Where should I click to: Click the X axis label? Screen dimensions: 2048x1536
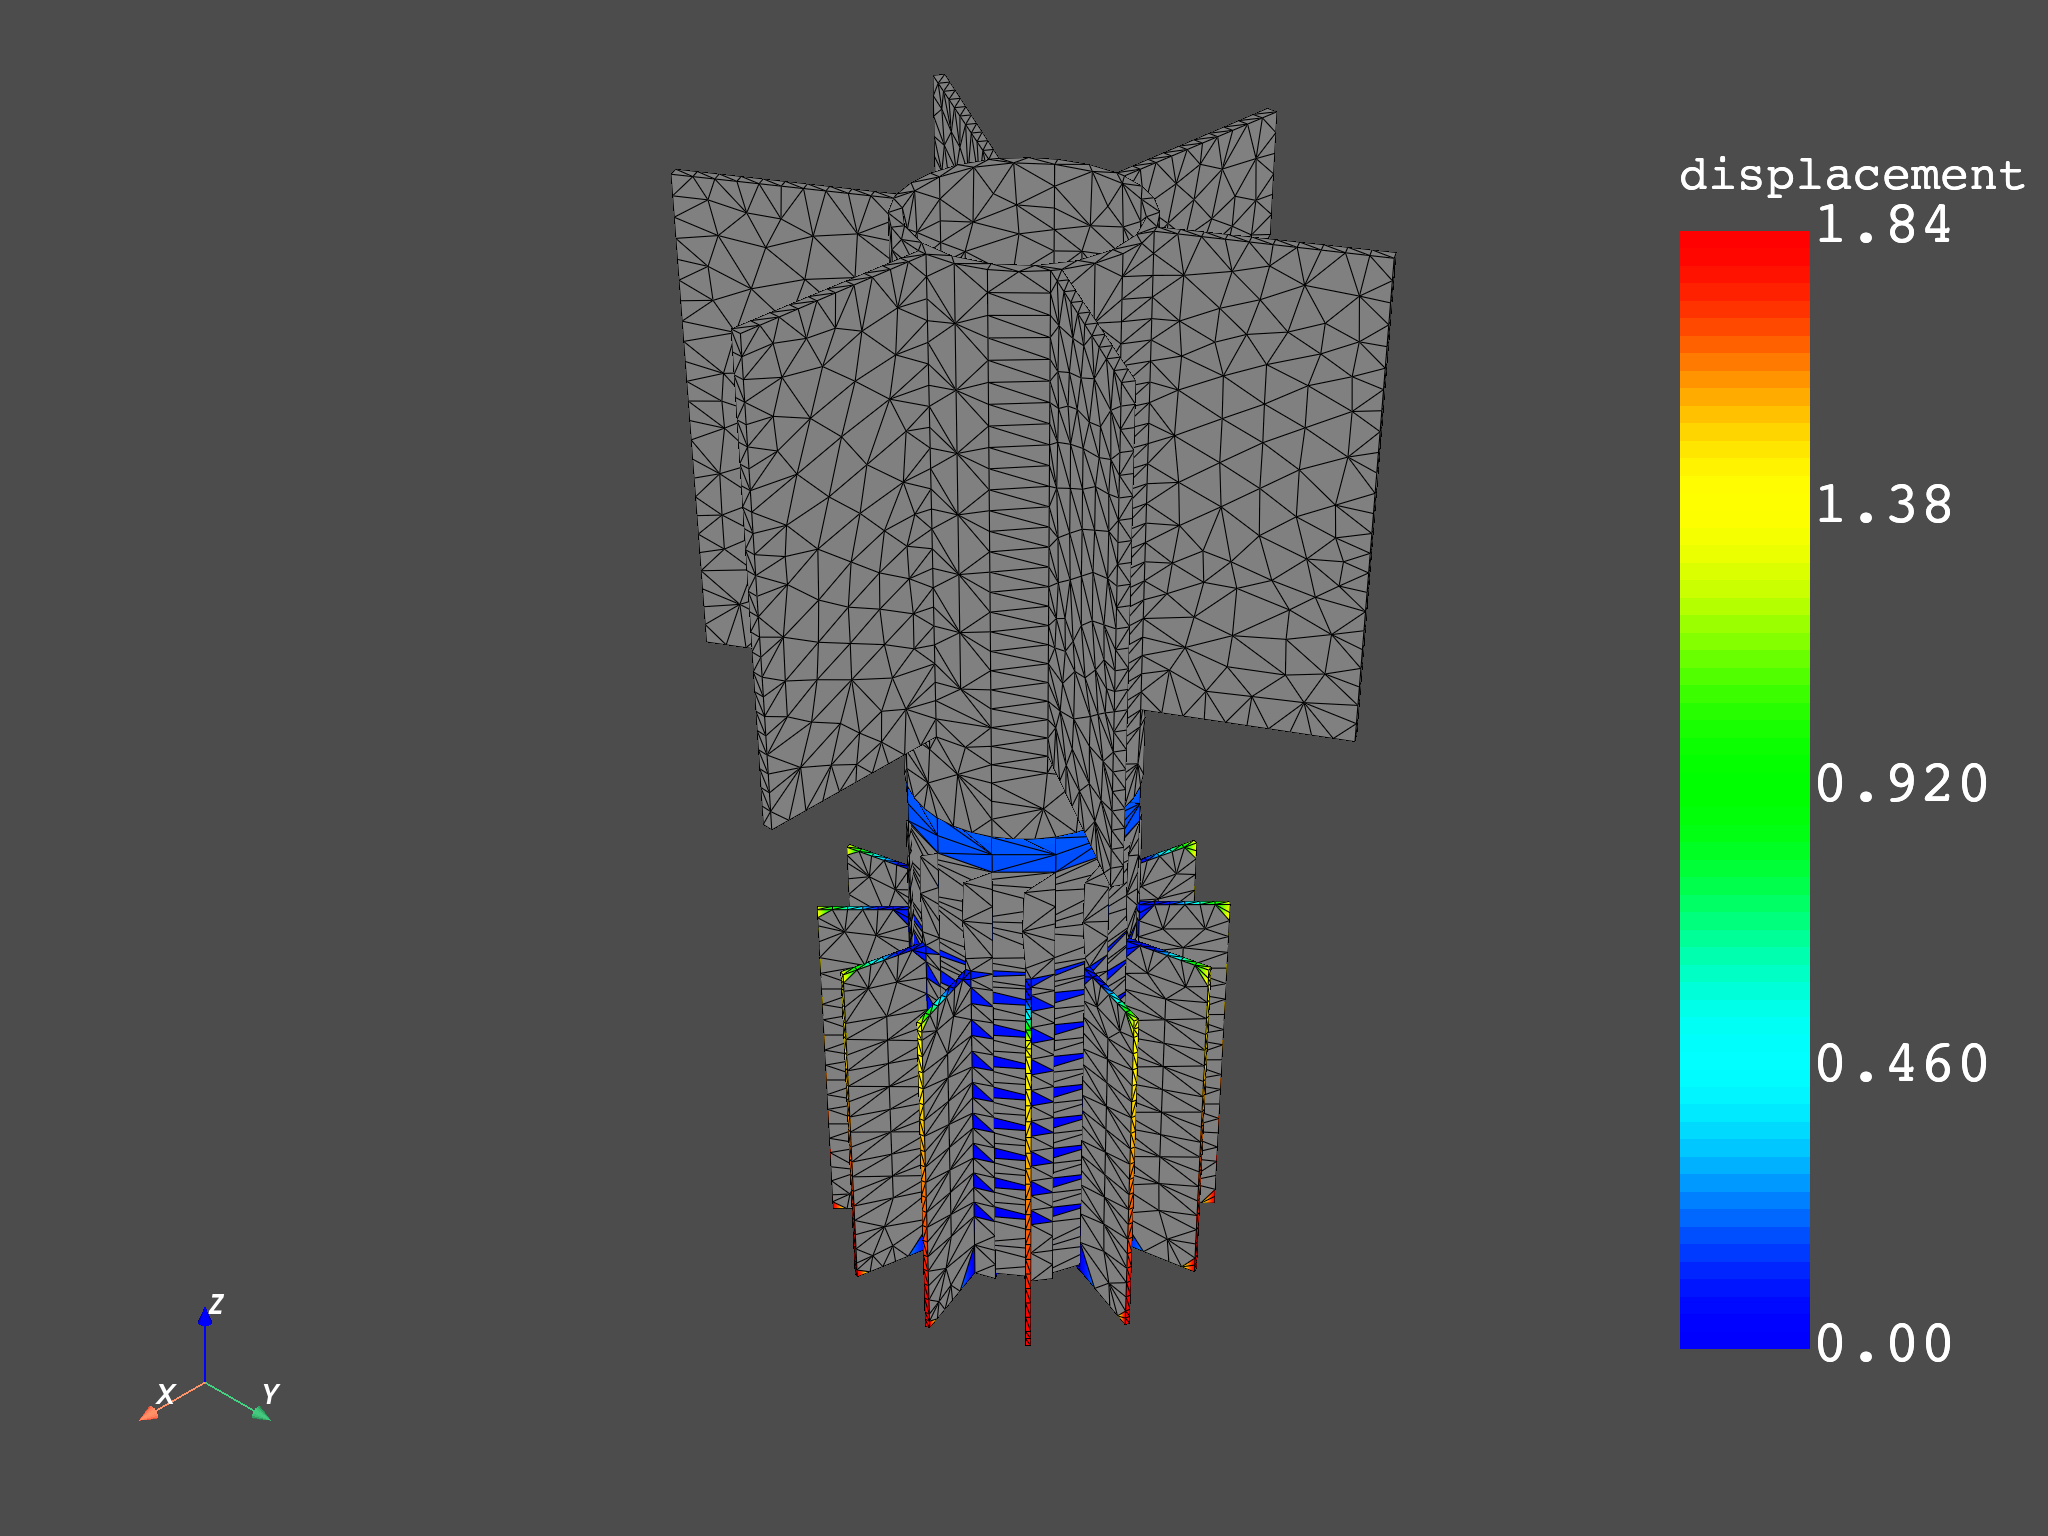click(166, 1393)
